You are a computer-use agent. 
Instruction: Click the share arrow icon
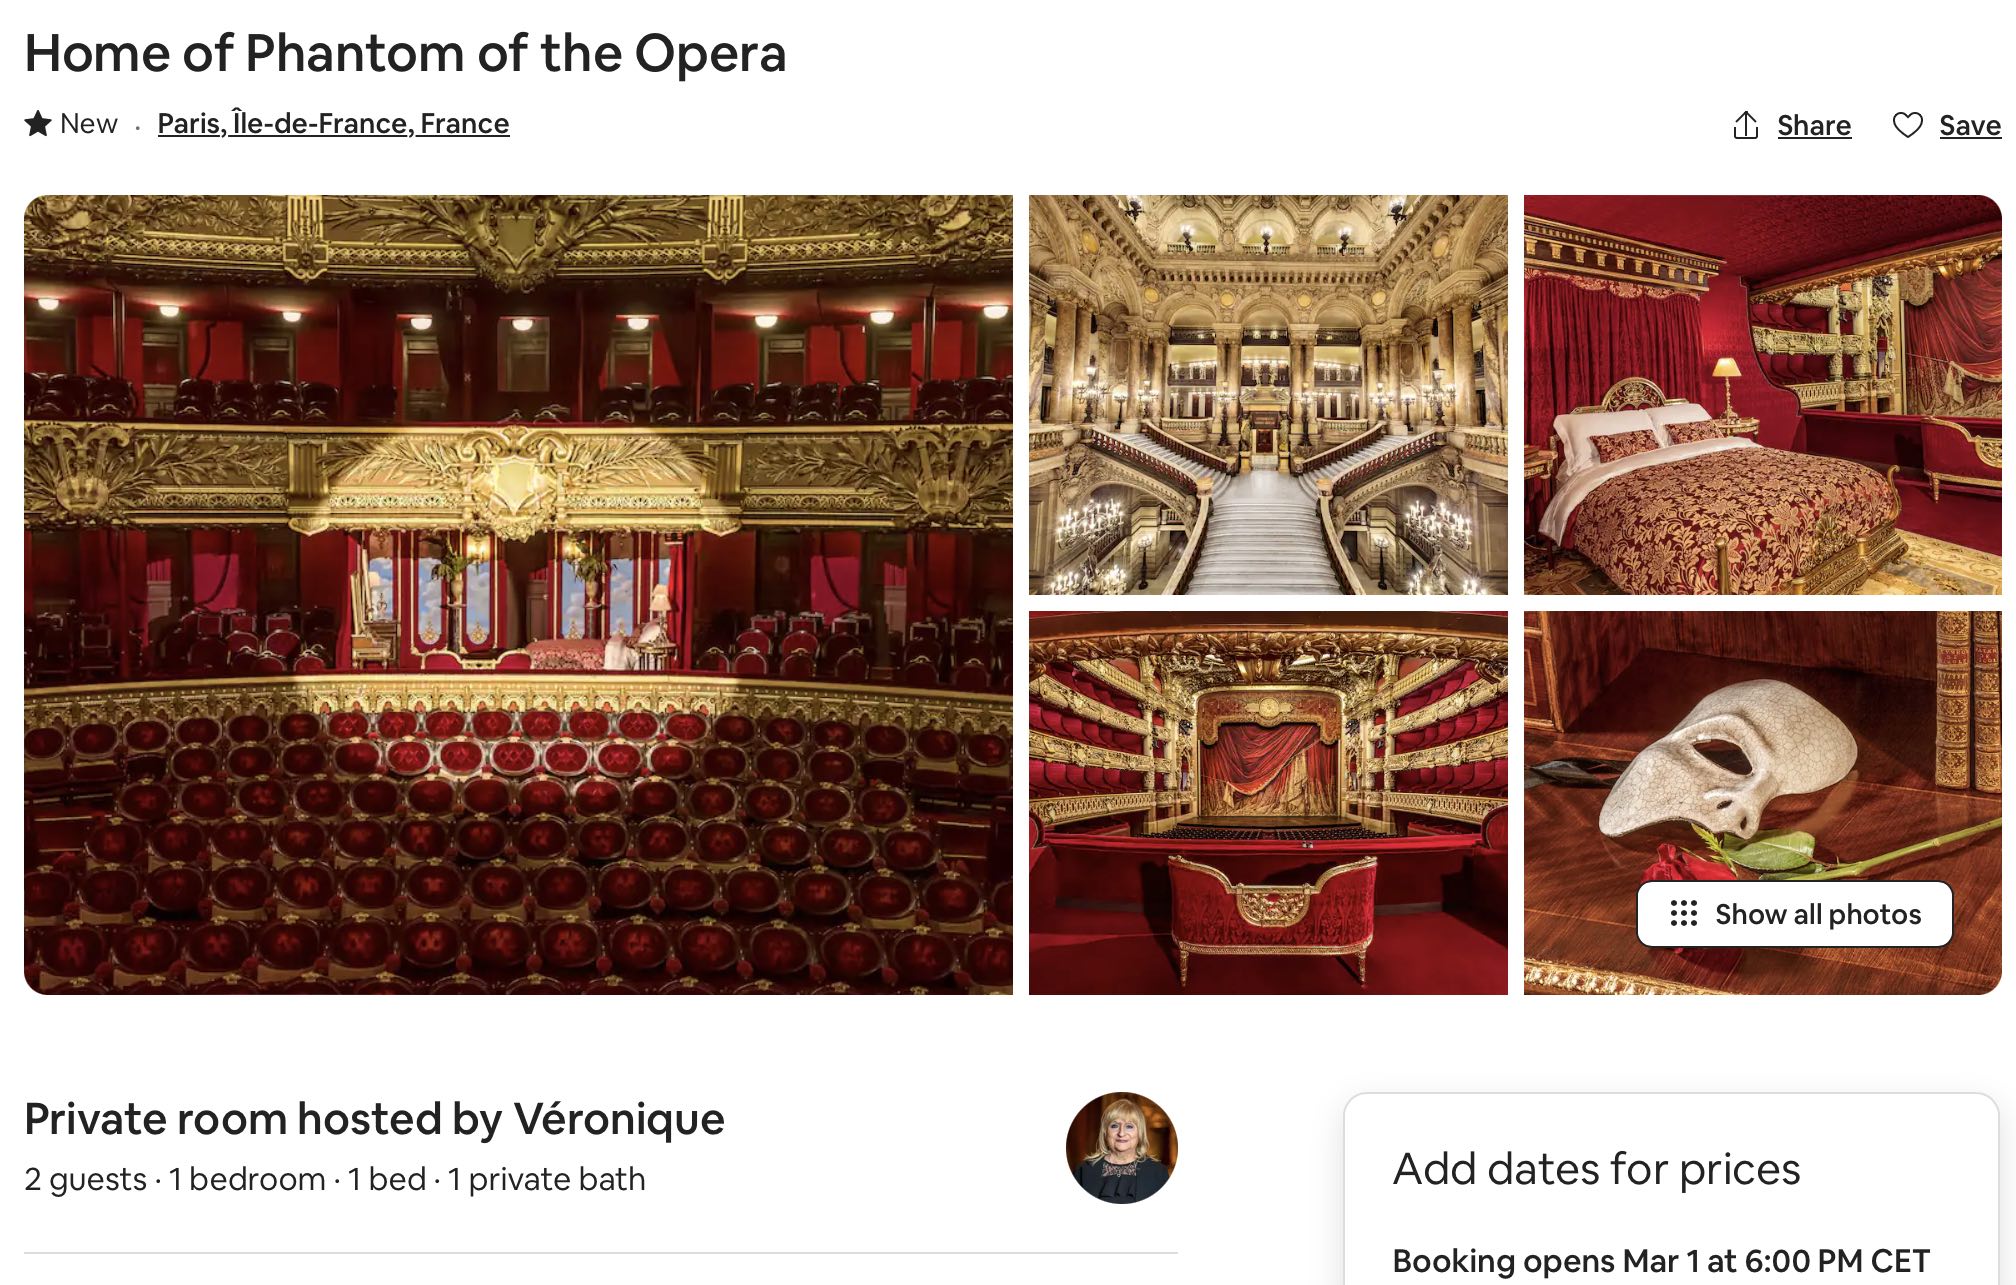[x=1745, y=125]
